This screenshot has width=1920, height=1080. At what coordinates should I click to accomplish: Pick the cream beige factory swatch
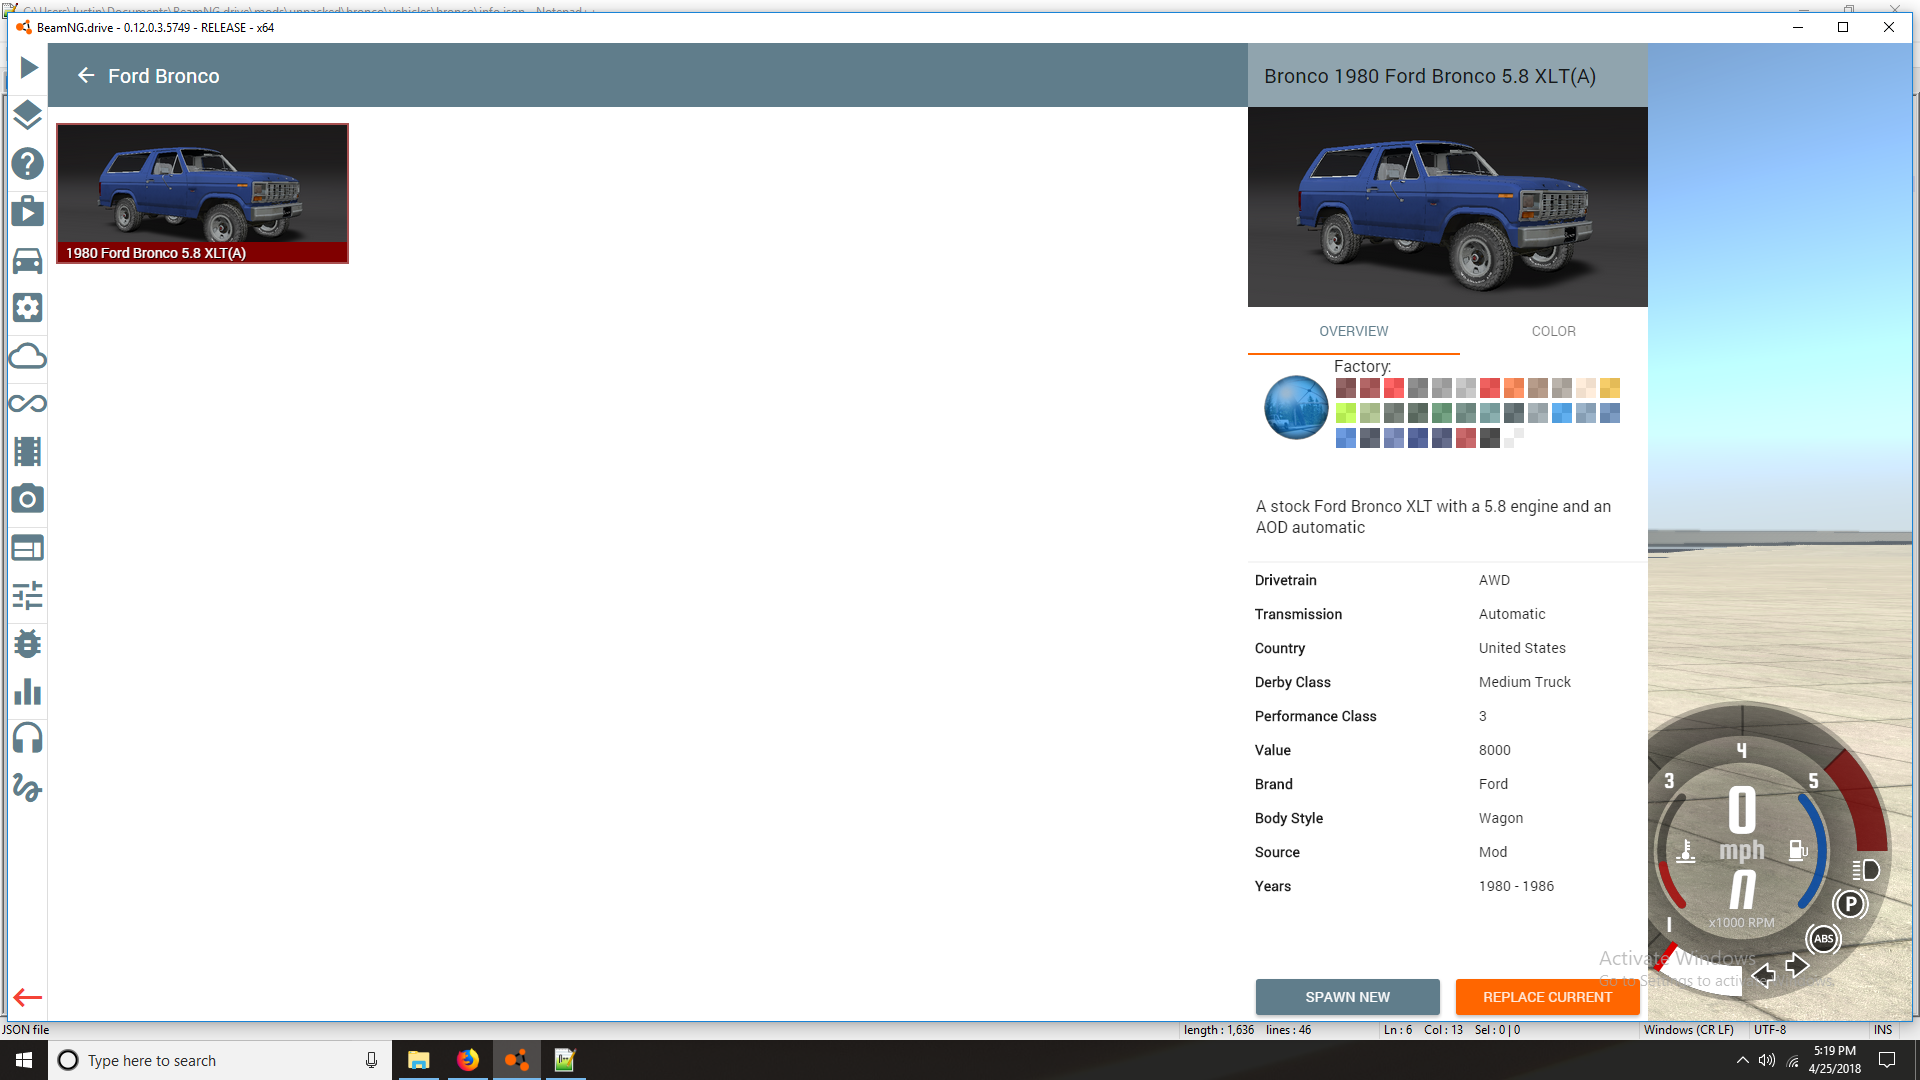(1585, 388)
